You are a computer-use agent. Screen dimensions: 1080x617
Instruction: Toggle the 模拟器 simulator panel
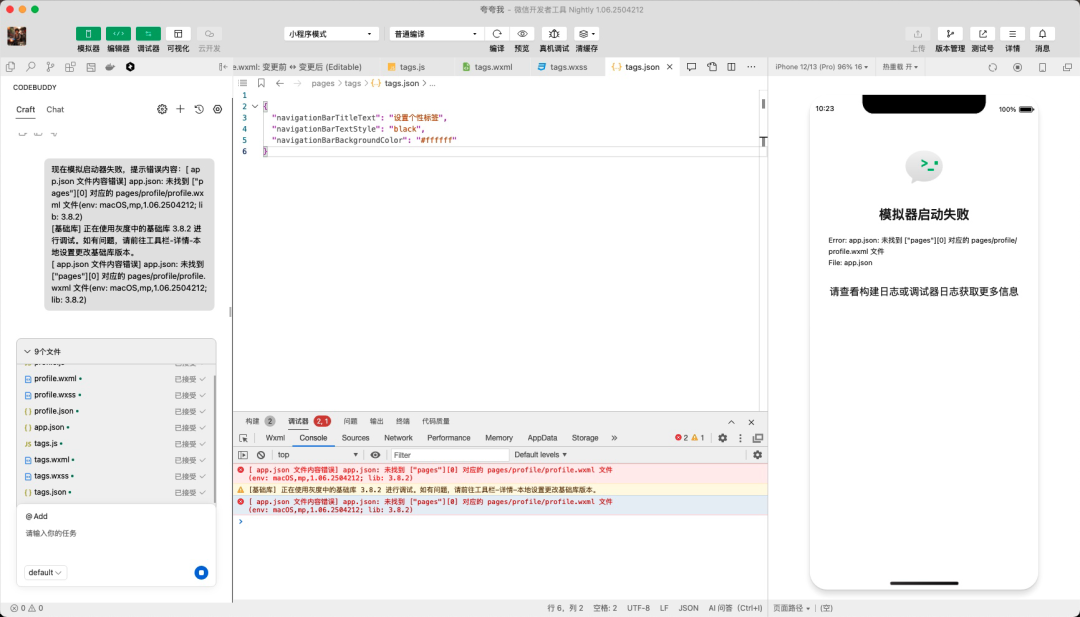88,34
